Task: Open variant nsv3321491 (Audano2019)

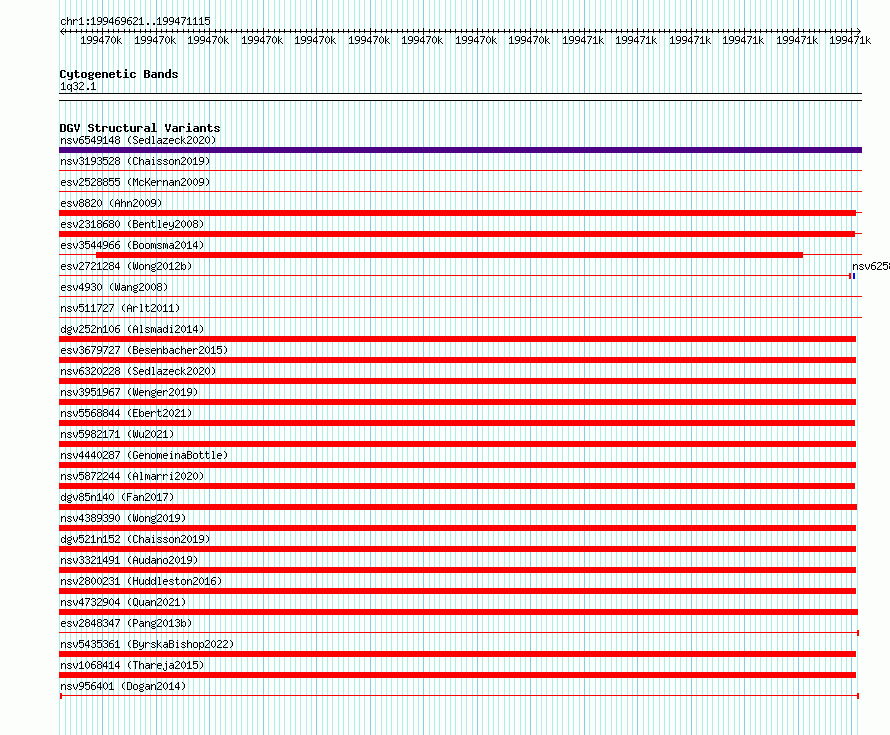Action: click(x=129, y=560)
